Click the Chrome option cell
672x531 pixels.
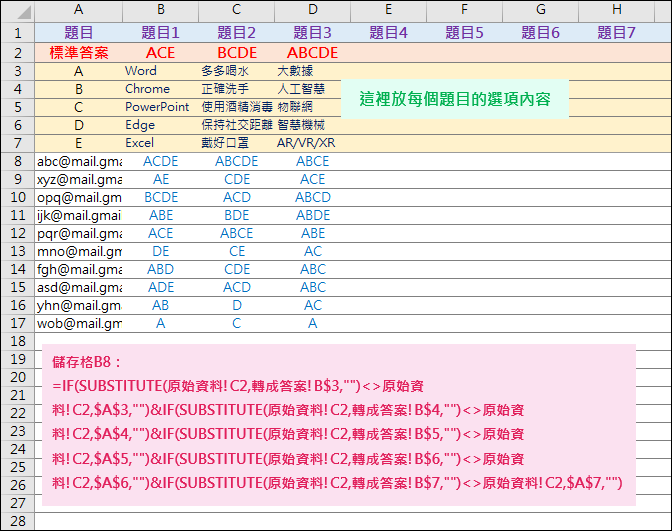pos(161,89)
